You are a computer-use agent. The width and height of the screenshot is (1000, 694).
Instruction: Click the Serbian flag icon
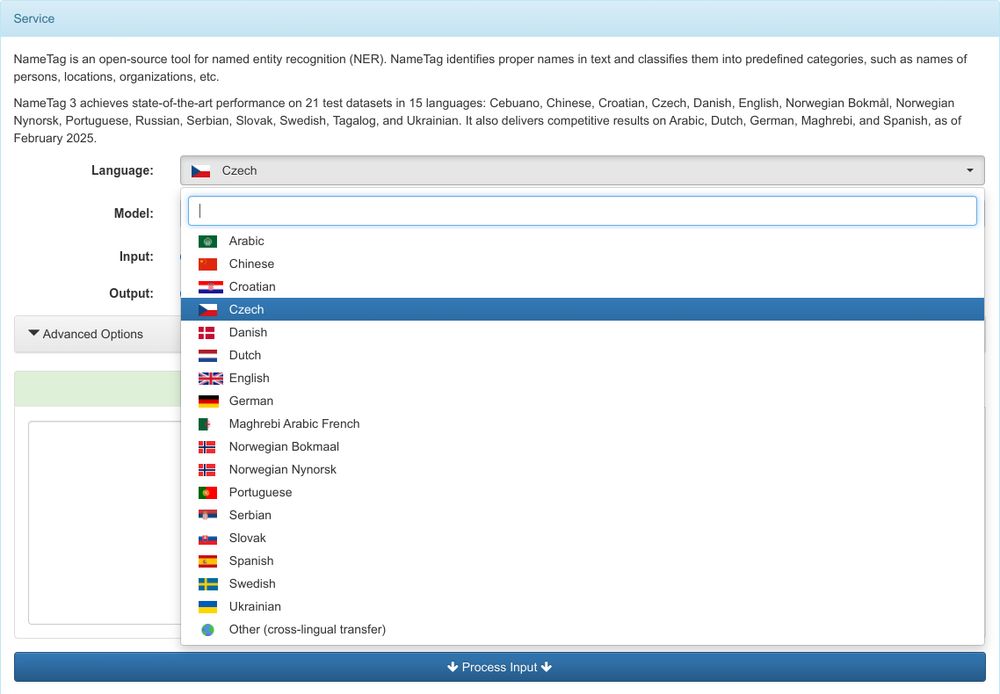pyautogui.click(x=207, y=515)
